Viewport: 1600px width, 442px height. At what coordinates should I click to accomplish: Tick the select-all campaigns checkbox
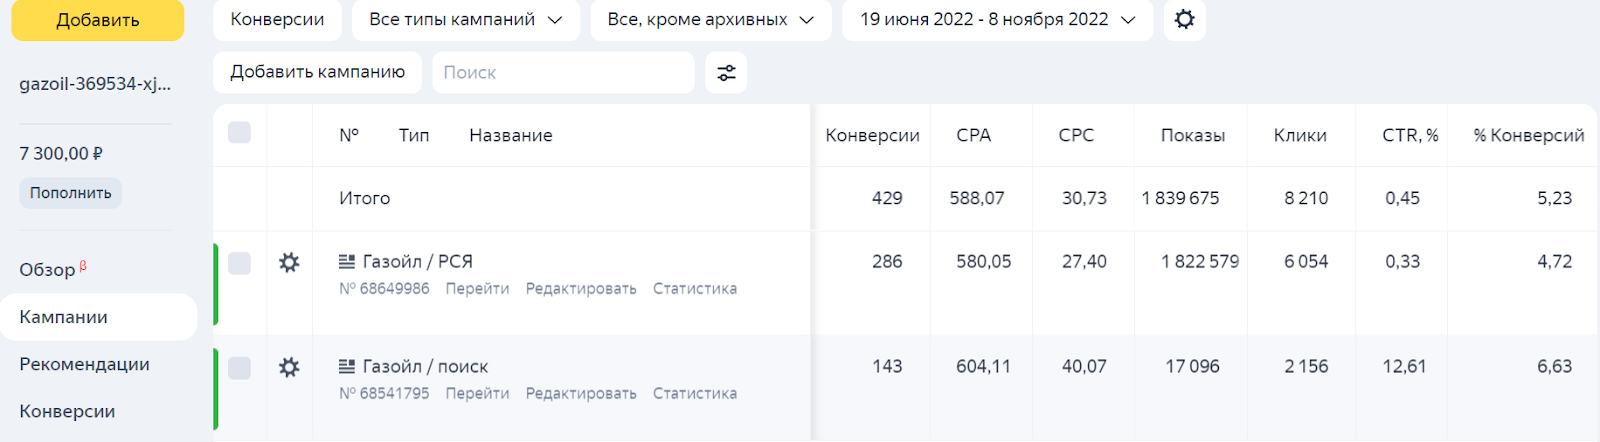[239, 133]
